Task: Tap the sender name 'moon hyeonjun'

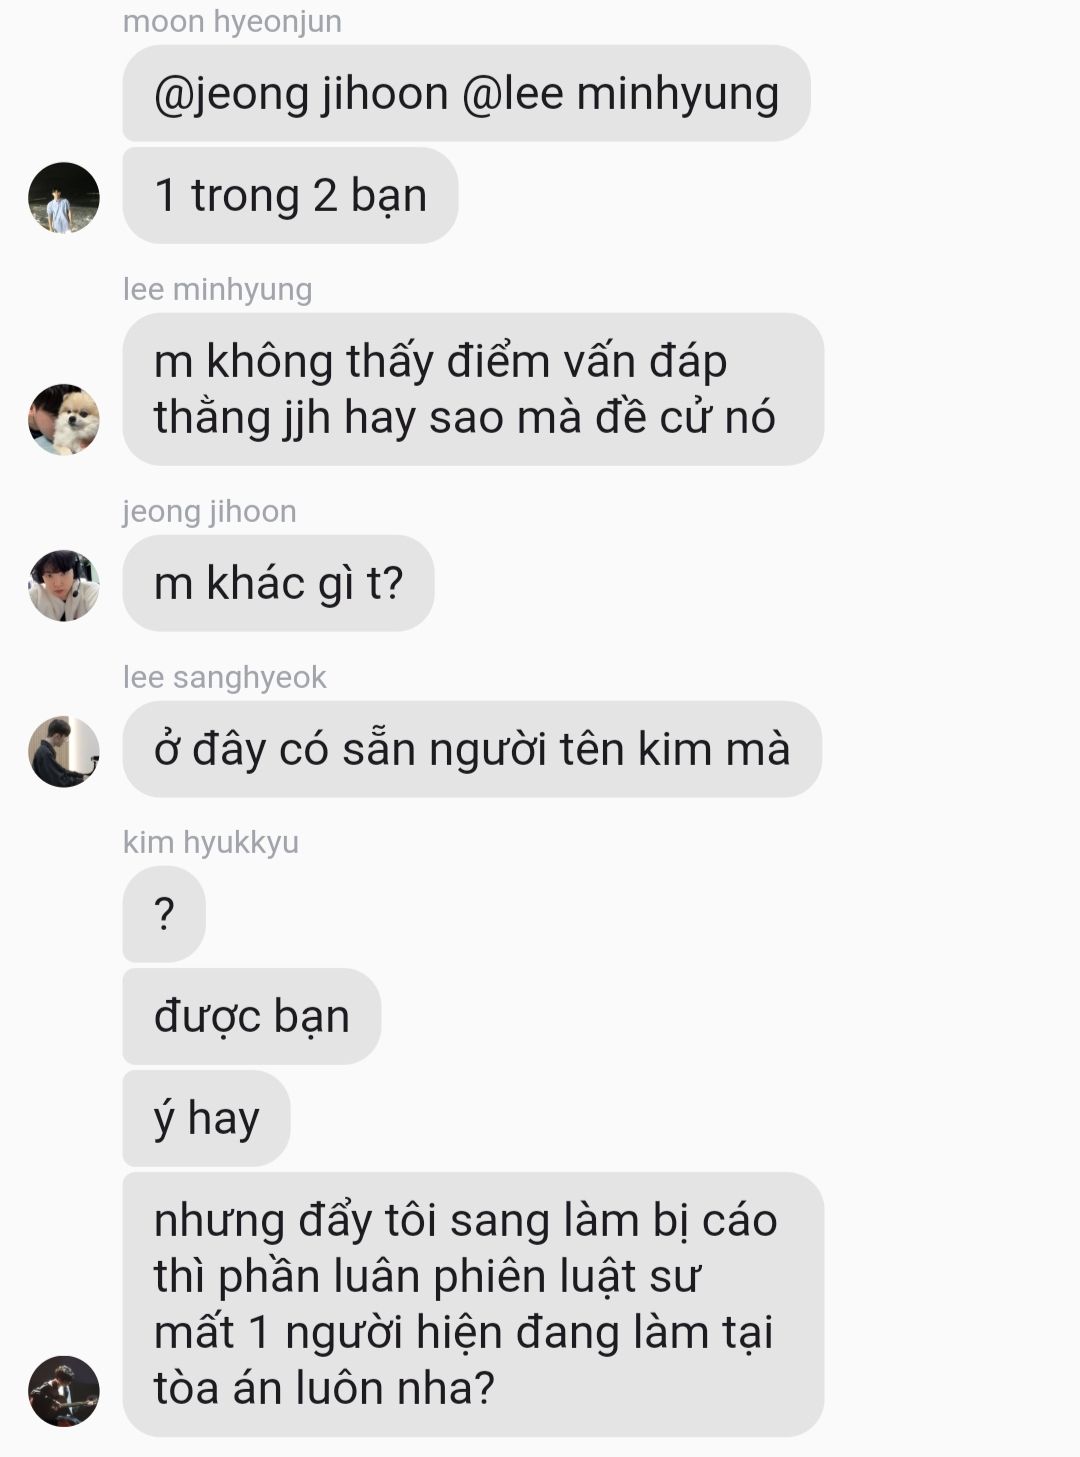Action: [x=232, y=21]
